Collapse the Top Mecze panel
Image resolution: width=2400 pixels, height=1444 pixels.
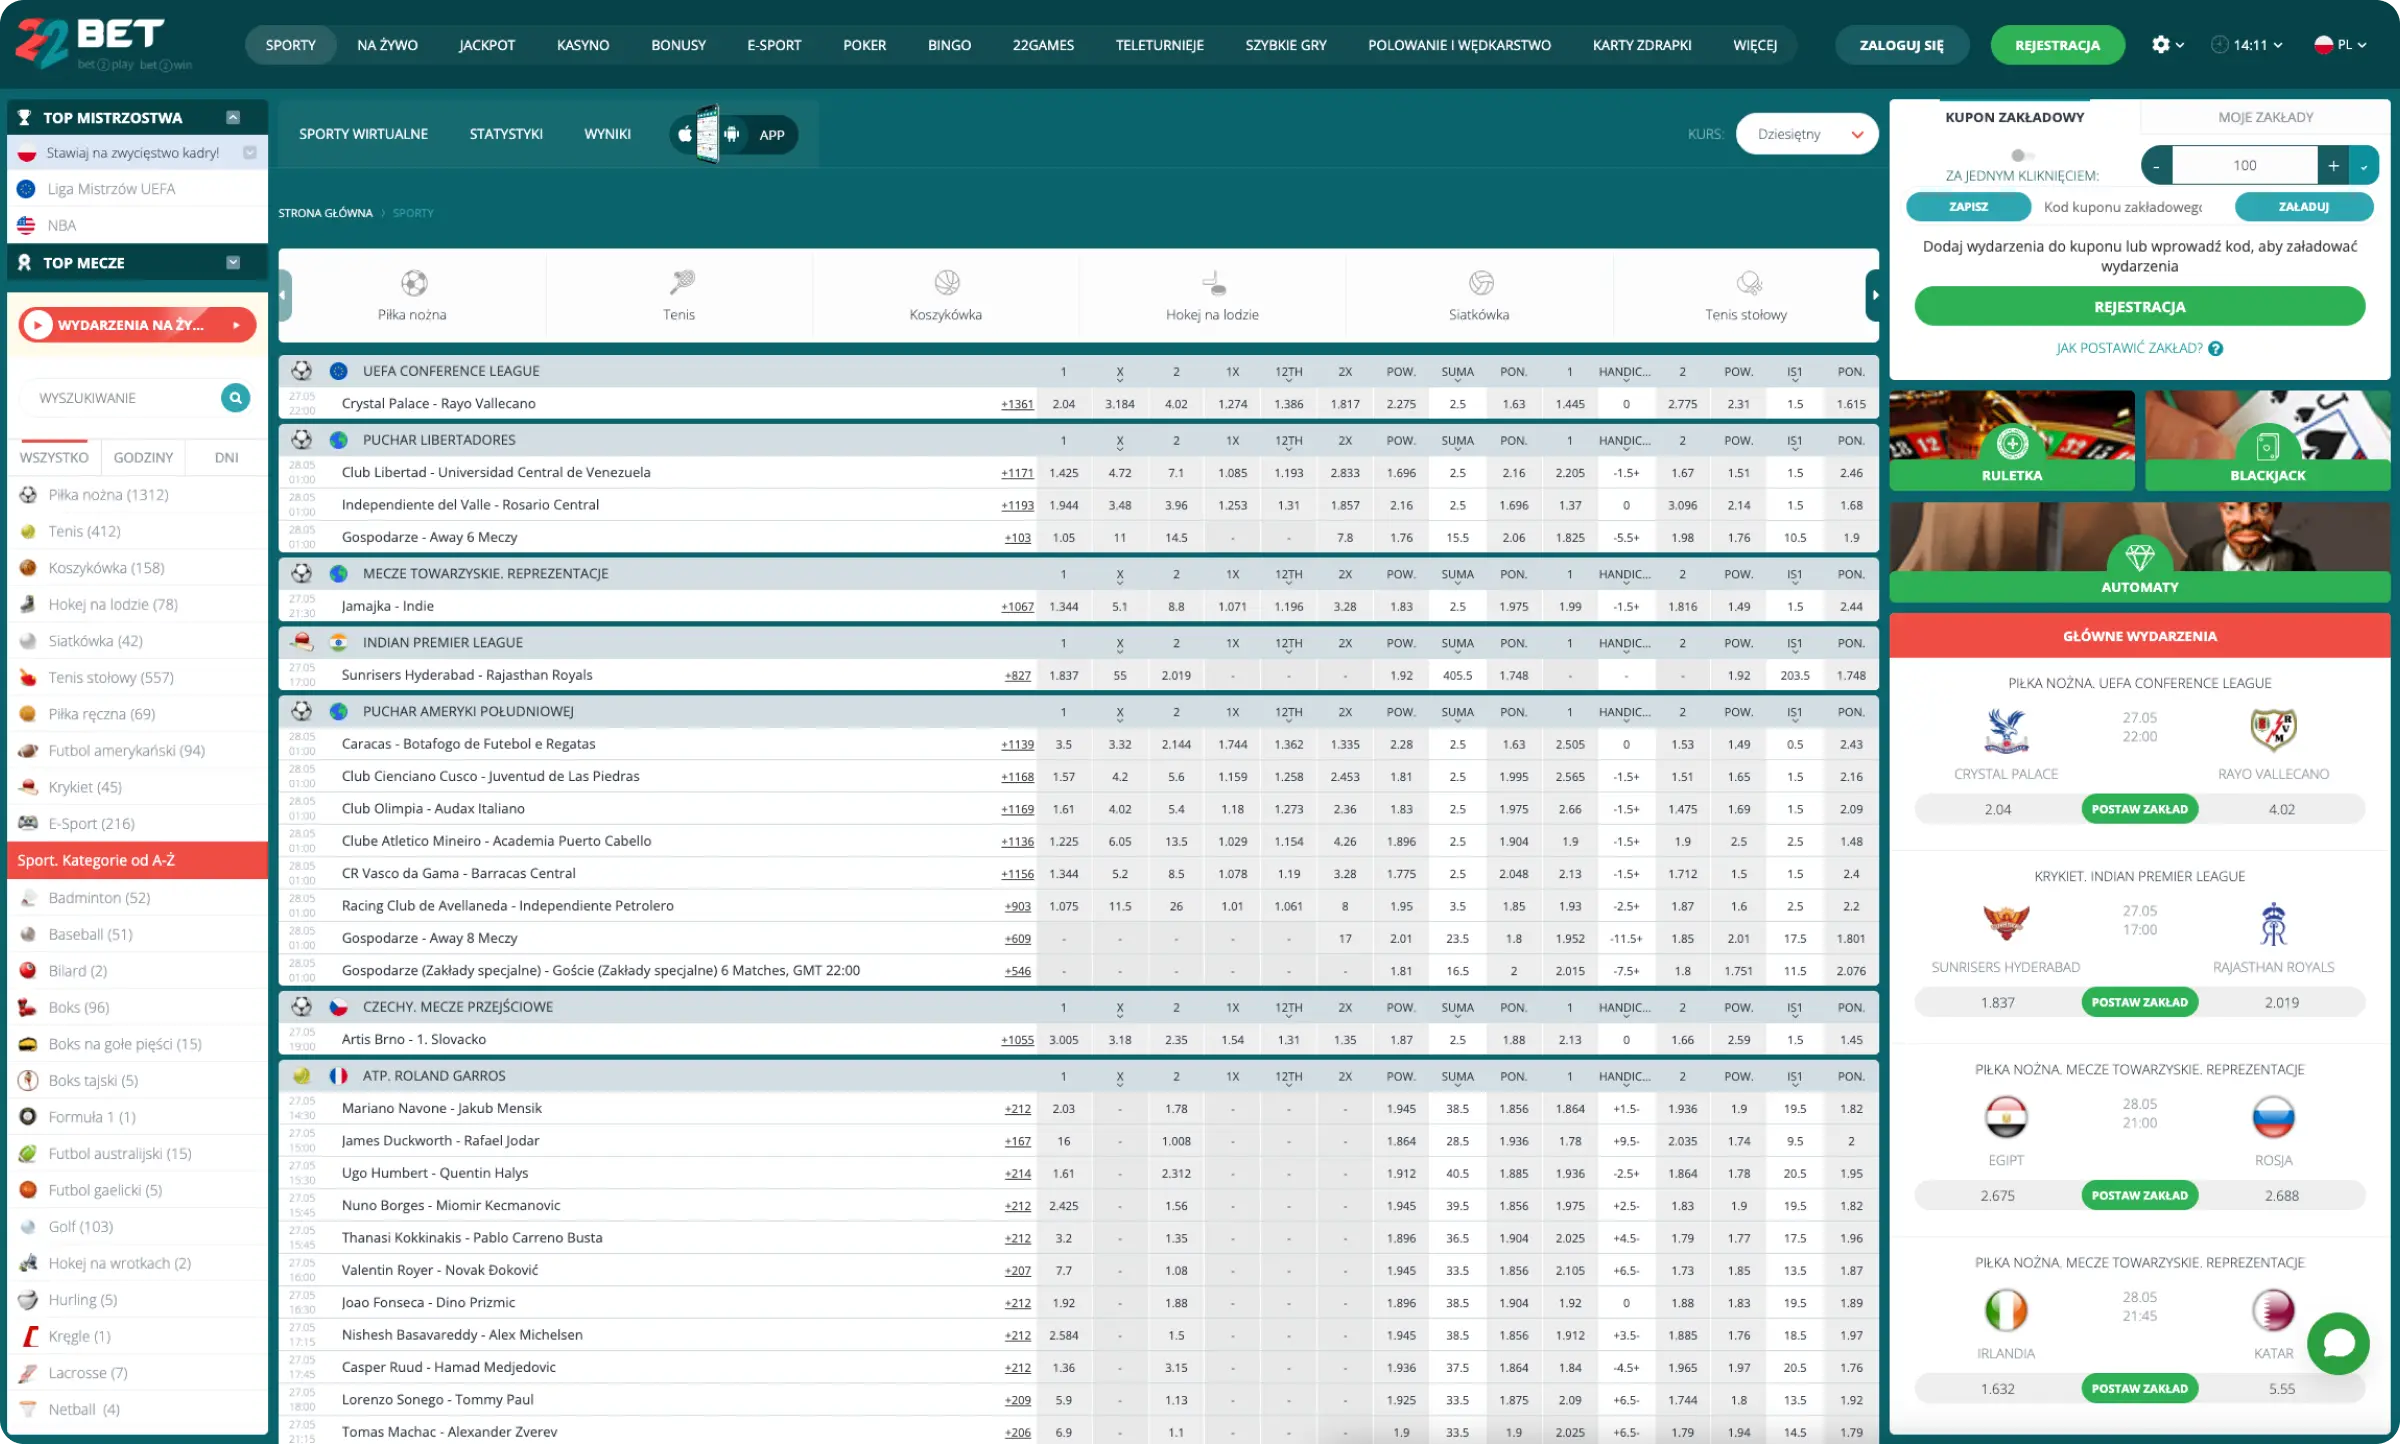point(233,262)
